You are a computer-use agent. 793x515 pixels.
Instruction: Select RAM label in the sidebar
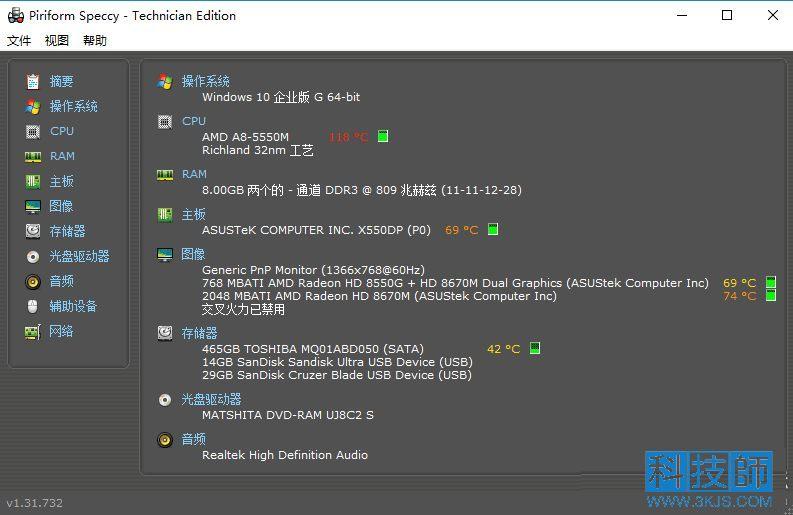tap(62, 156)
